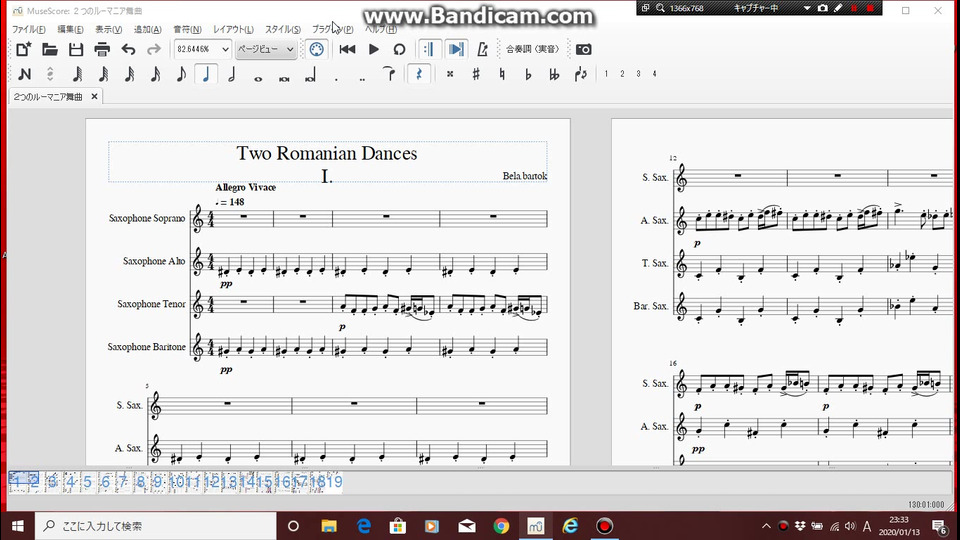Create a new score
The image size is (960, 540).
click(x=23, y=50)
